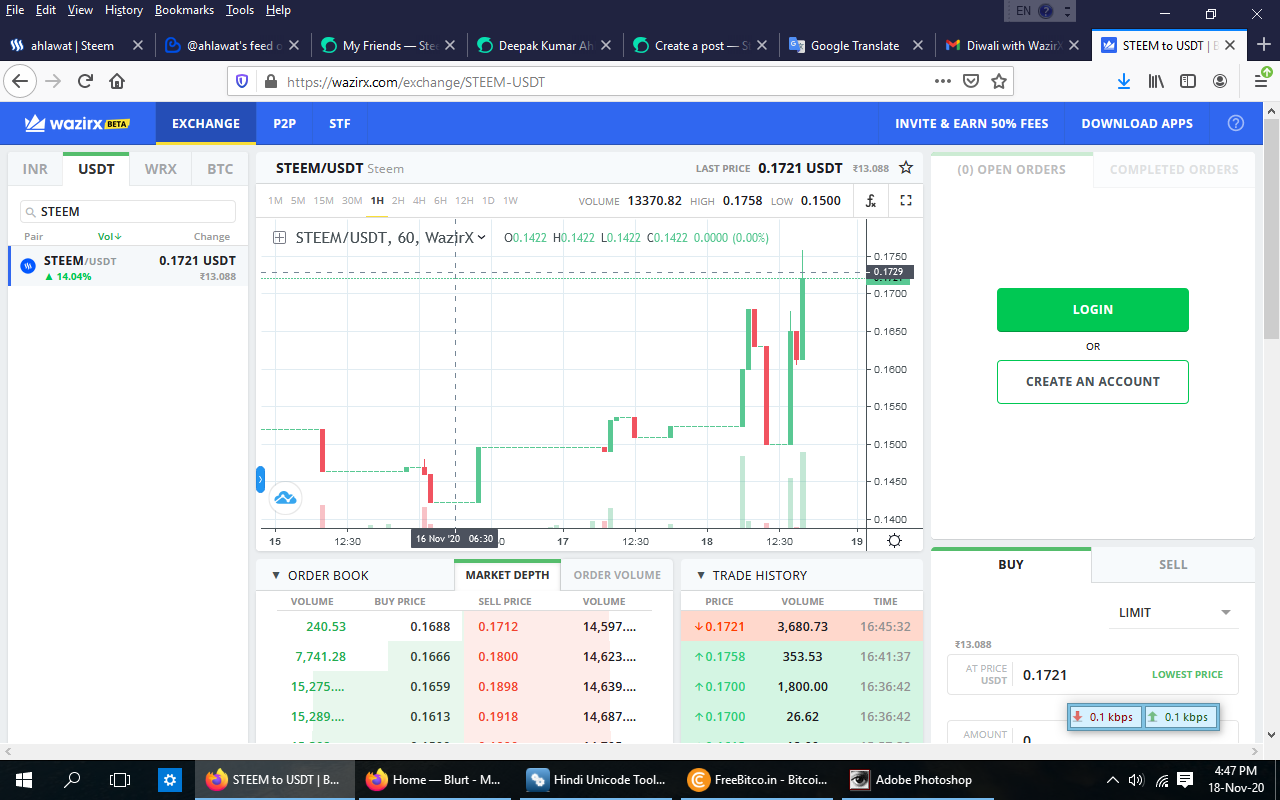Click the green LOGIN button

tap(1093, 310)
